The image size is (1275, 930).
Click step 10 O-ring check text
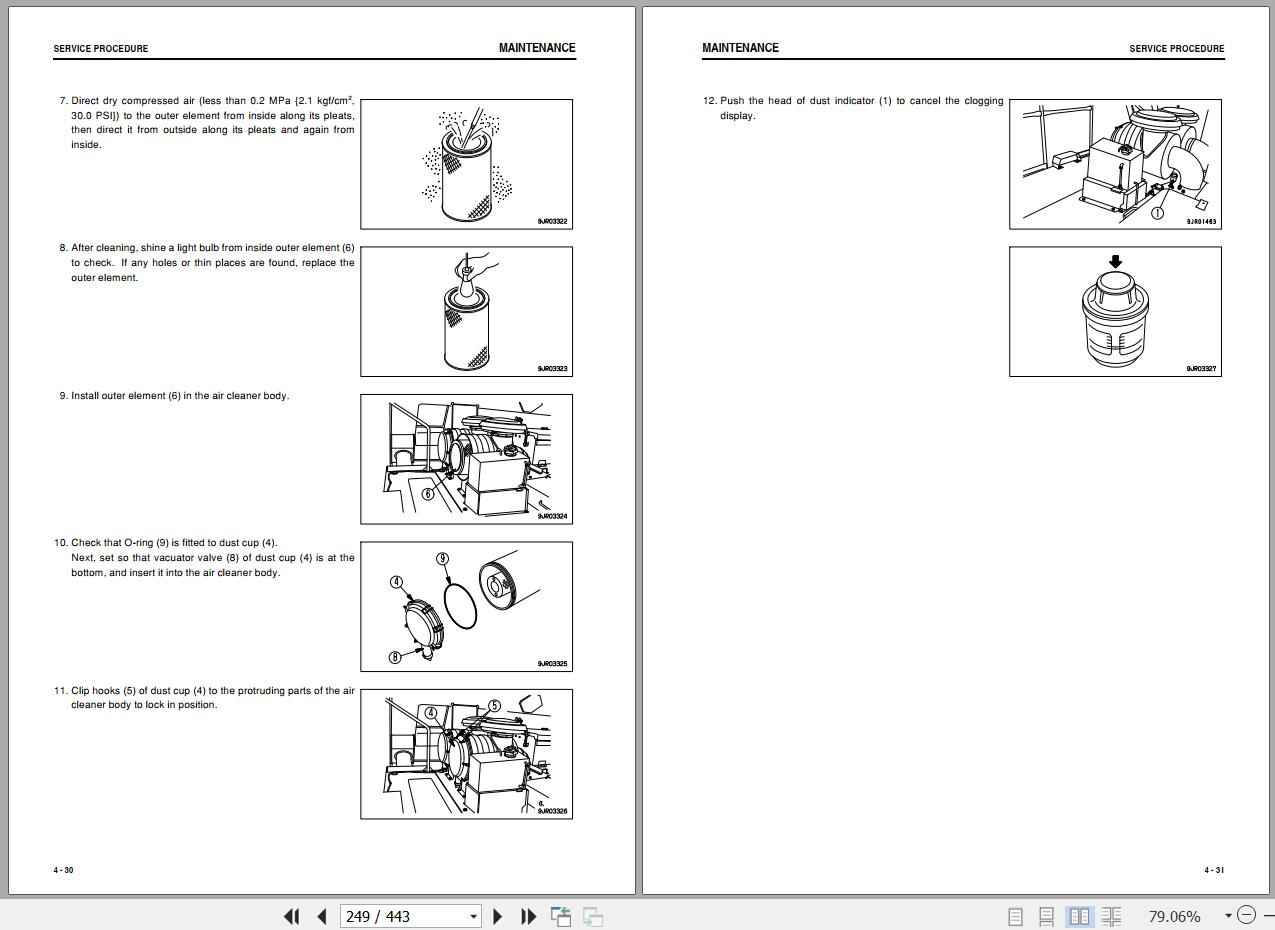point(204,558)
